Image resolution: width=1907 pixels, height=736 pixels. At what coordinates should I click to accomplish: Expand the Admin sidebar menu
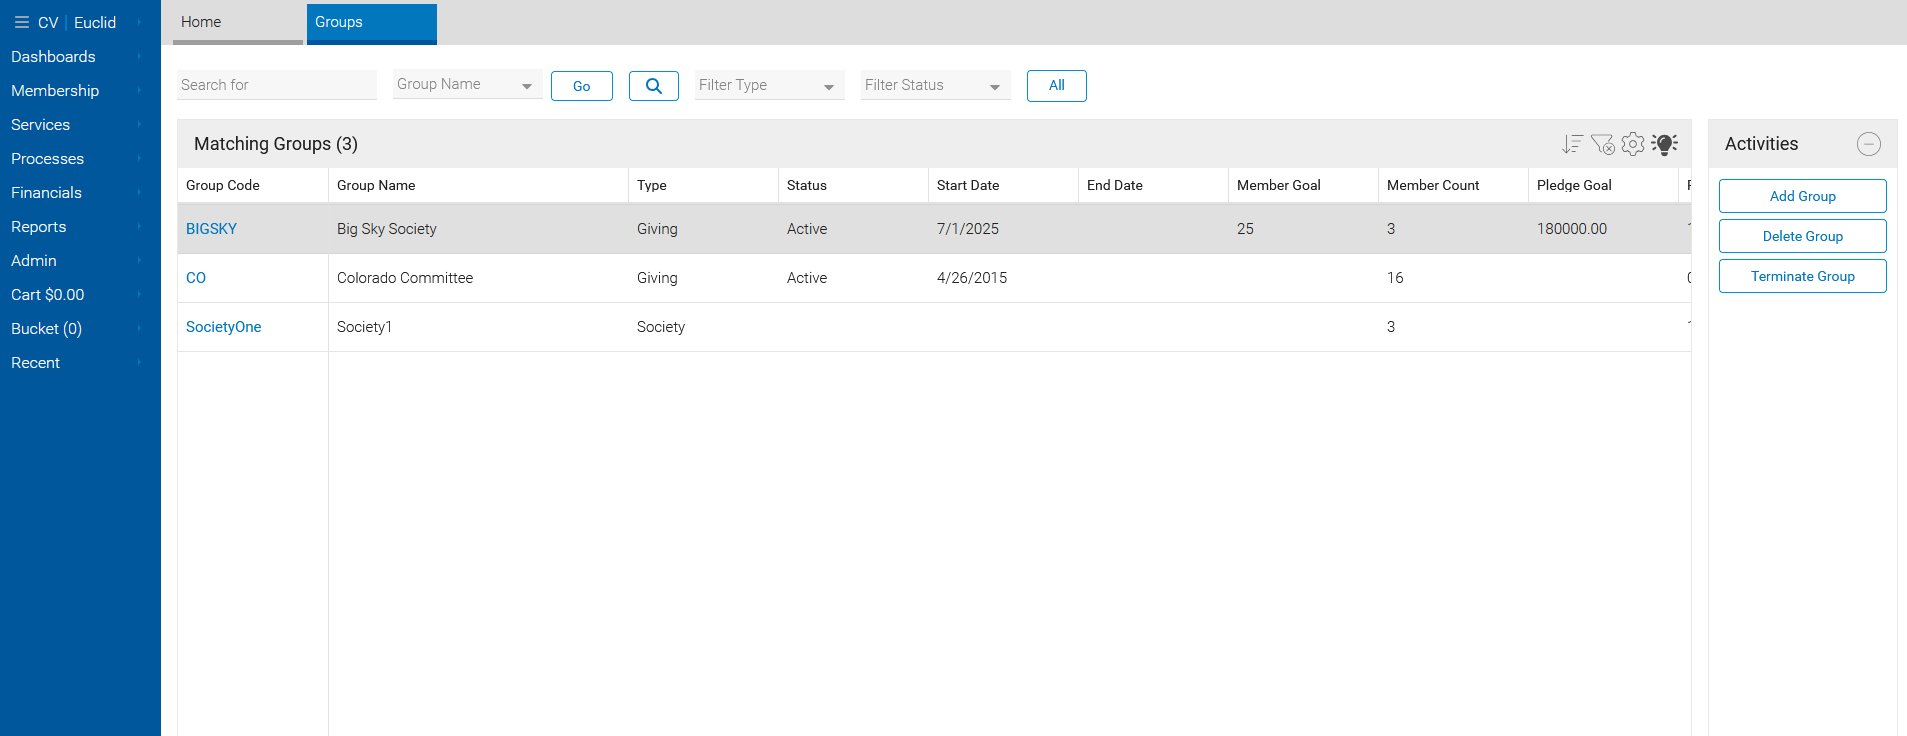coord(80,261)
